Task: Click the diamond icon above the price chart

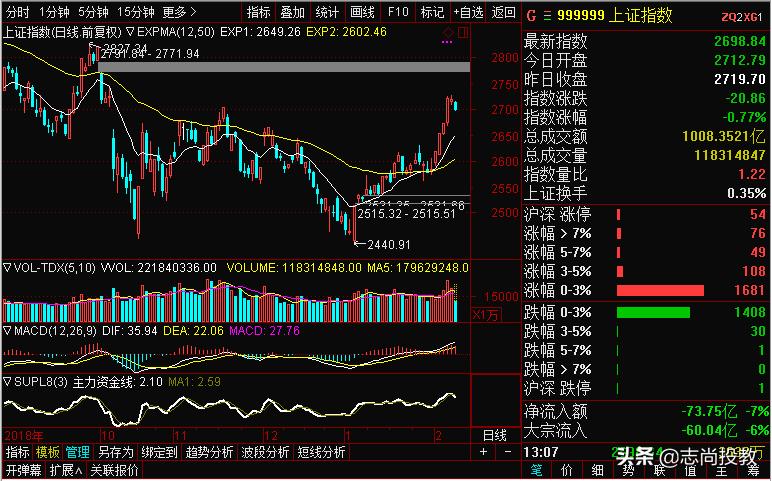Action: 448,33
